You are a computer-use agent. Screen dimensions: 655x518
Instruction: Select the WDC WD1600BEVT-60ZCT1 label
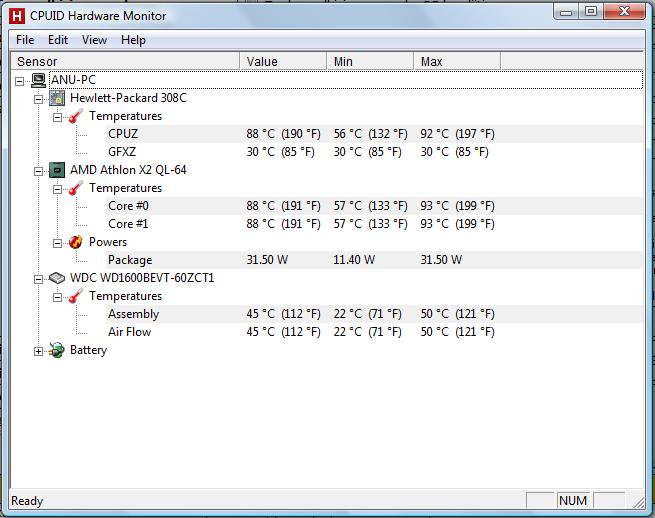(142, 278)
